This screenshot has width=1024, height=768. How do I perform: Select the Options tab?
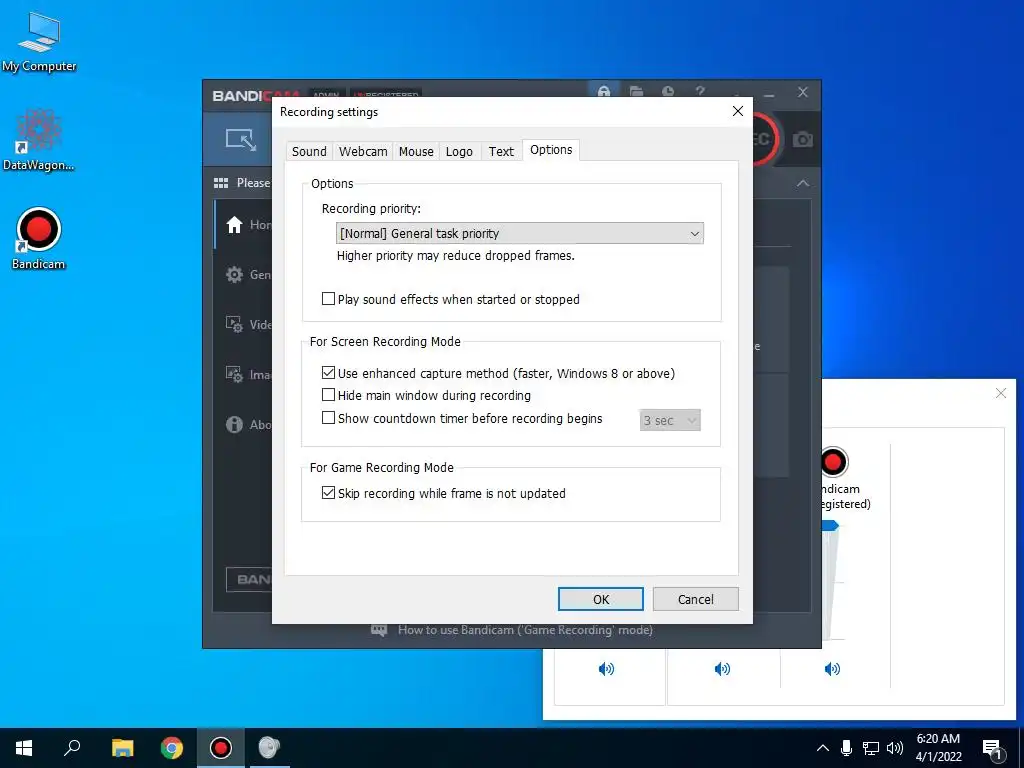click(x=551, y=150)
